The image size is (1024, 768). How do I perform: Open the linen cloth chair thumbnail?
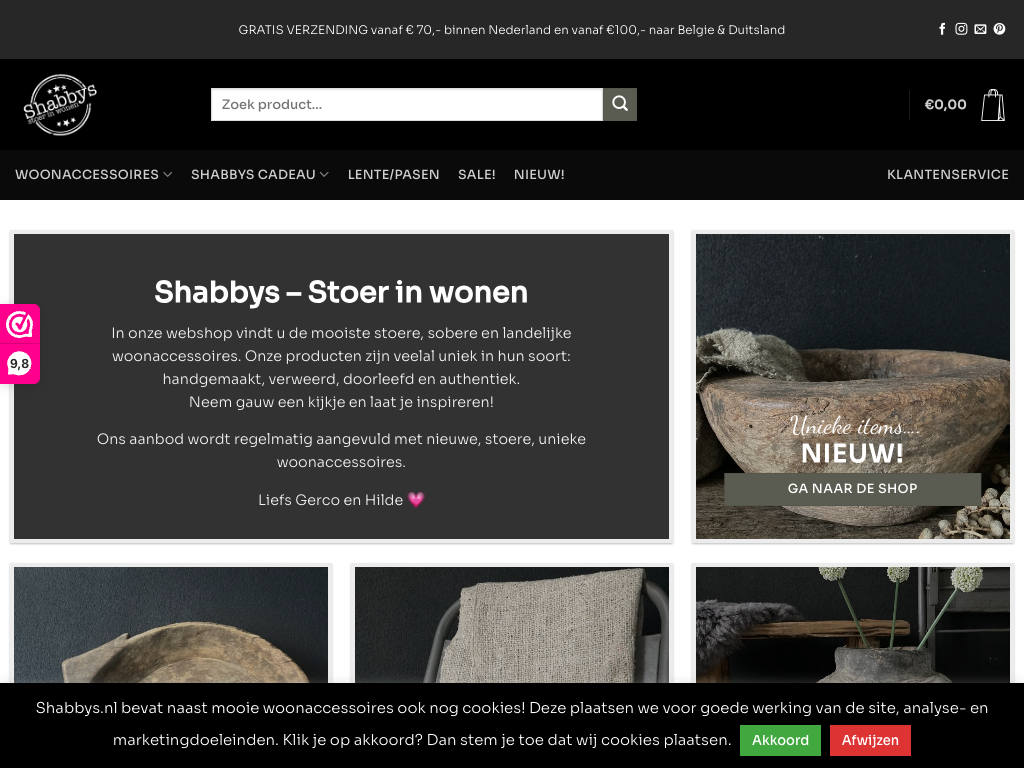511,625
